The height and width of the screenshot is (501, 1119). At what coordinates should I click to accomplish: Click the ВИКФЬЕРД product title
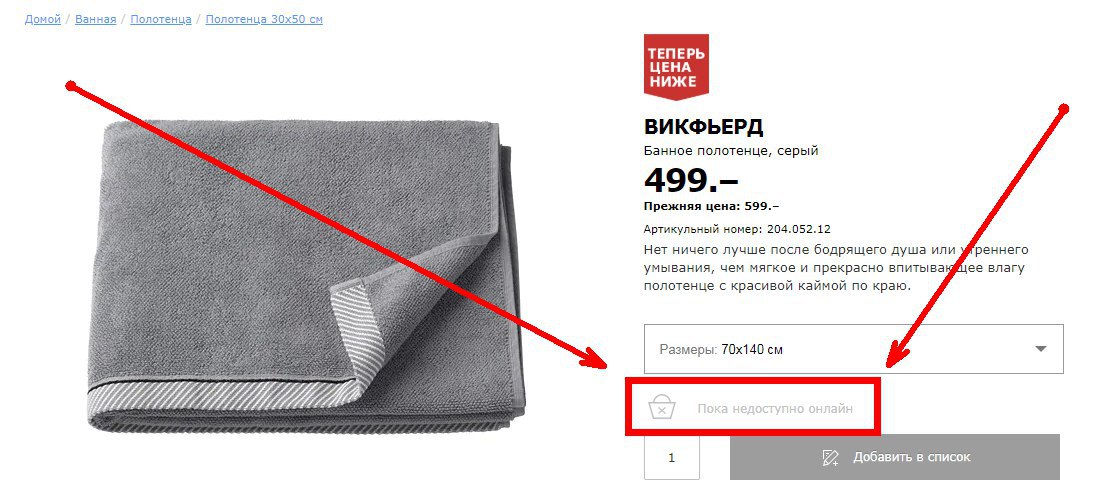point(704,127)
